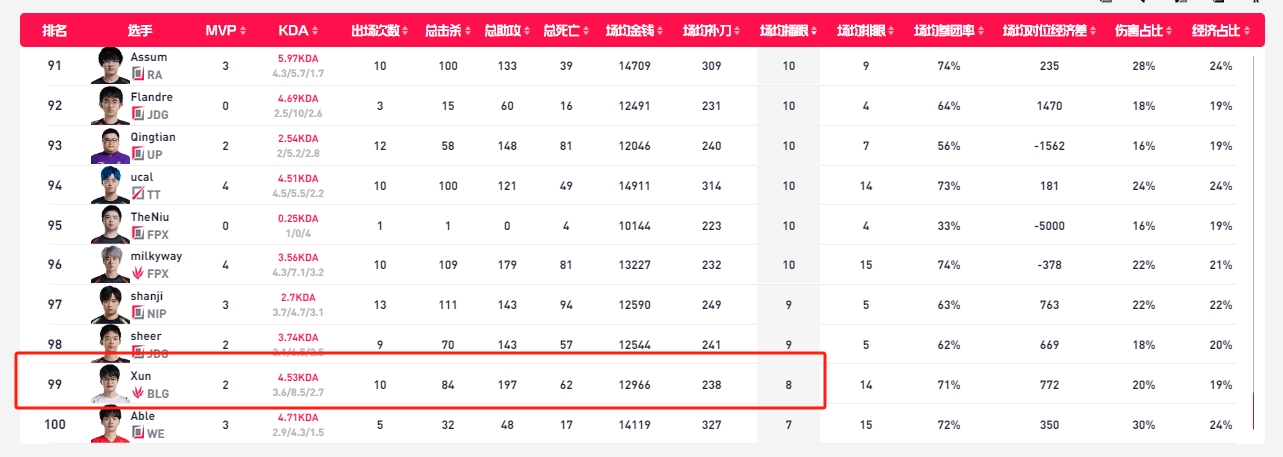Sort by 经济占比 column header

click(x=1221, y=31)
